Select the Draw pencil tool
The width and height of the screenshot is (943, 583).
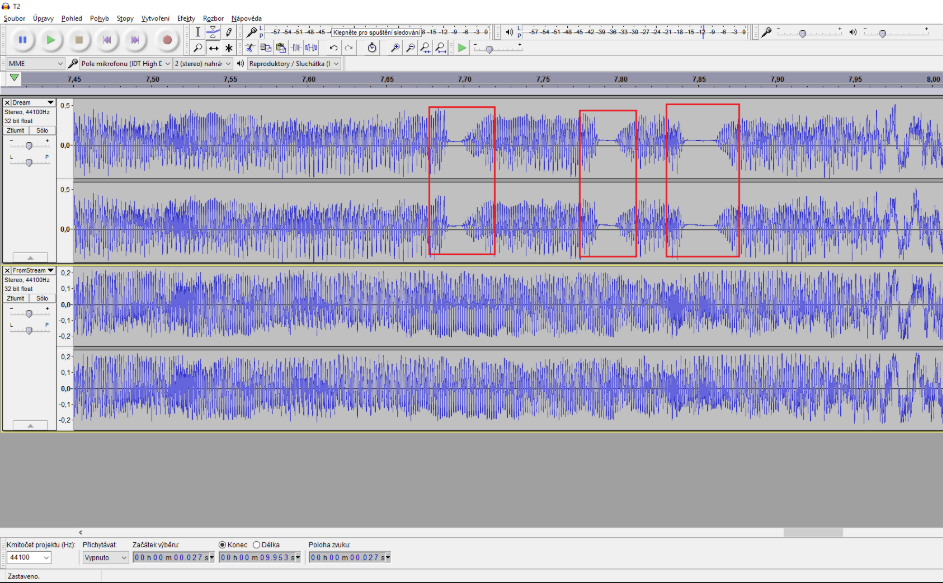pyautogui.click(x=229, y=32)
